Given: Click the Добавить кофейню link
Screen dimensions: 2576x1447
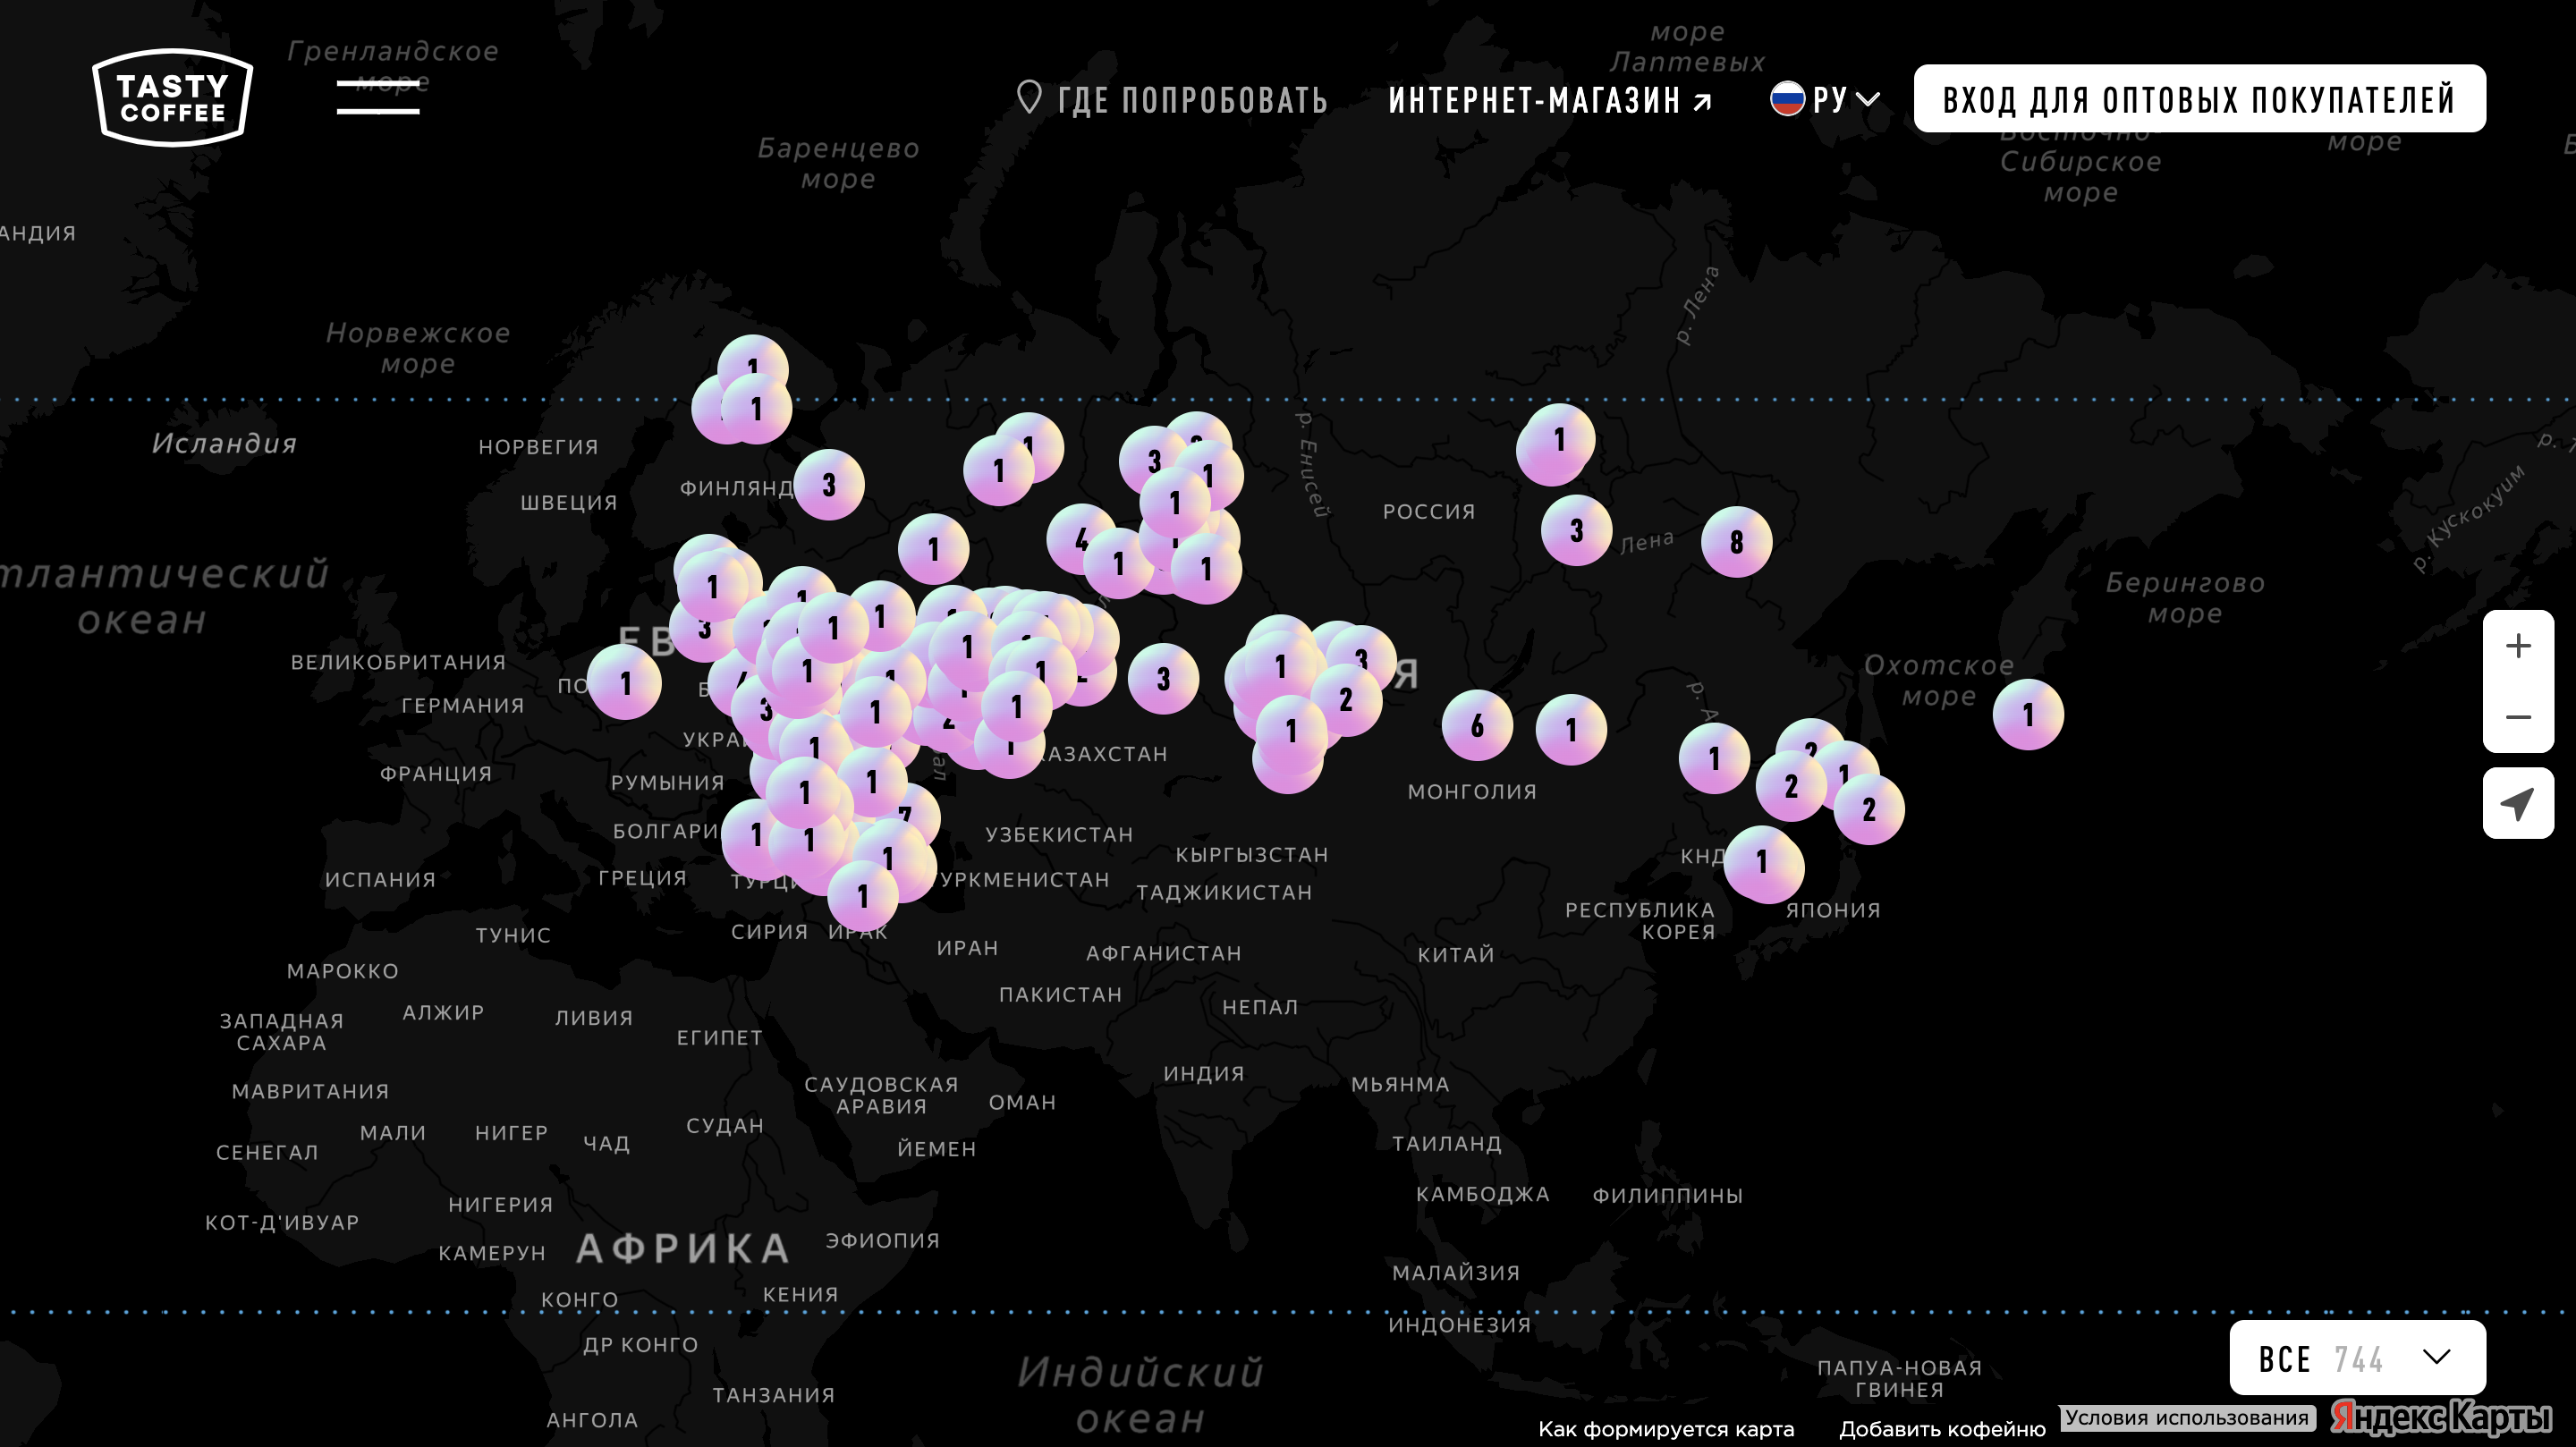Looking at the screenshot, I should click(x=1942, y=1429).
